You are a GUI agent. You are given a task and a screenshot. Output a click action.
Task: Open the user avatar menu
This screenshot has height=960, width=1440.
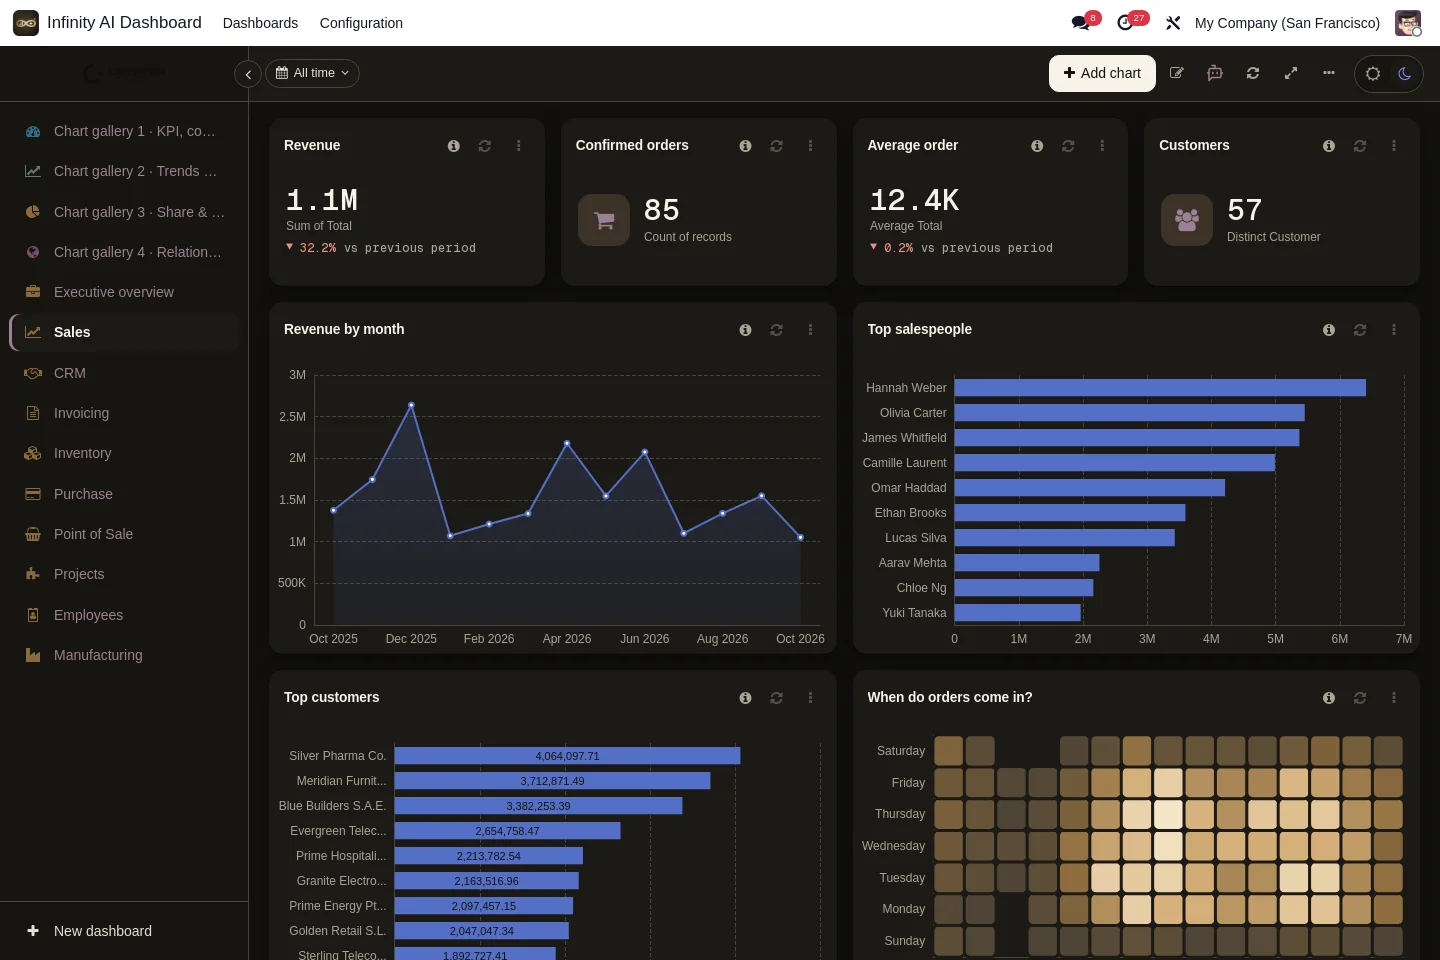coord(1408,23)
